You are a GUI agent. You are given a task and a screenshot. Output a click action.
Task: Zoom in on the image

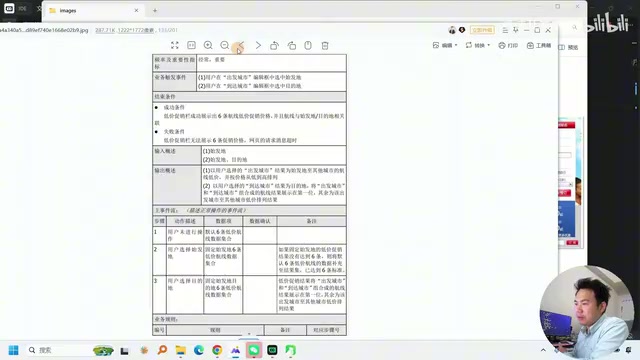(208, 45)
